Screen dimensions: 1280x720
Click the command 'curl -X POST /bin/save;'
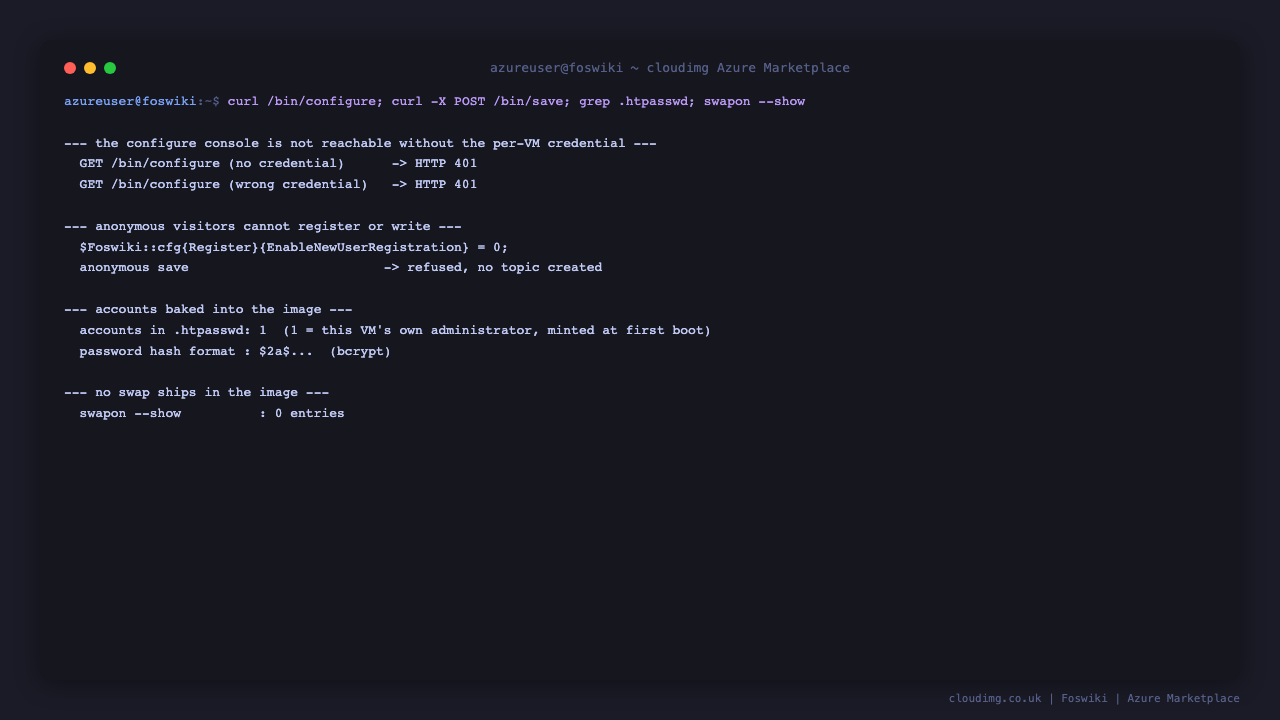tap(481, 101)
